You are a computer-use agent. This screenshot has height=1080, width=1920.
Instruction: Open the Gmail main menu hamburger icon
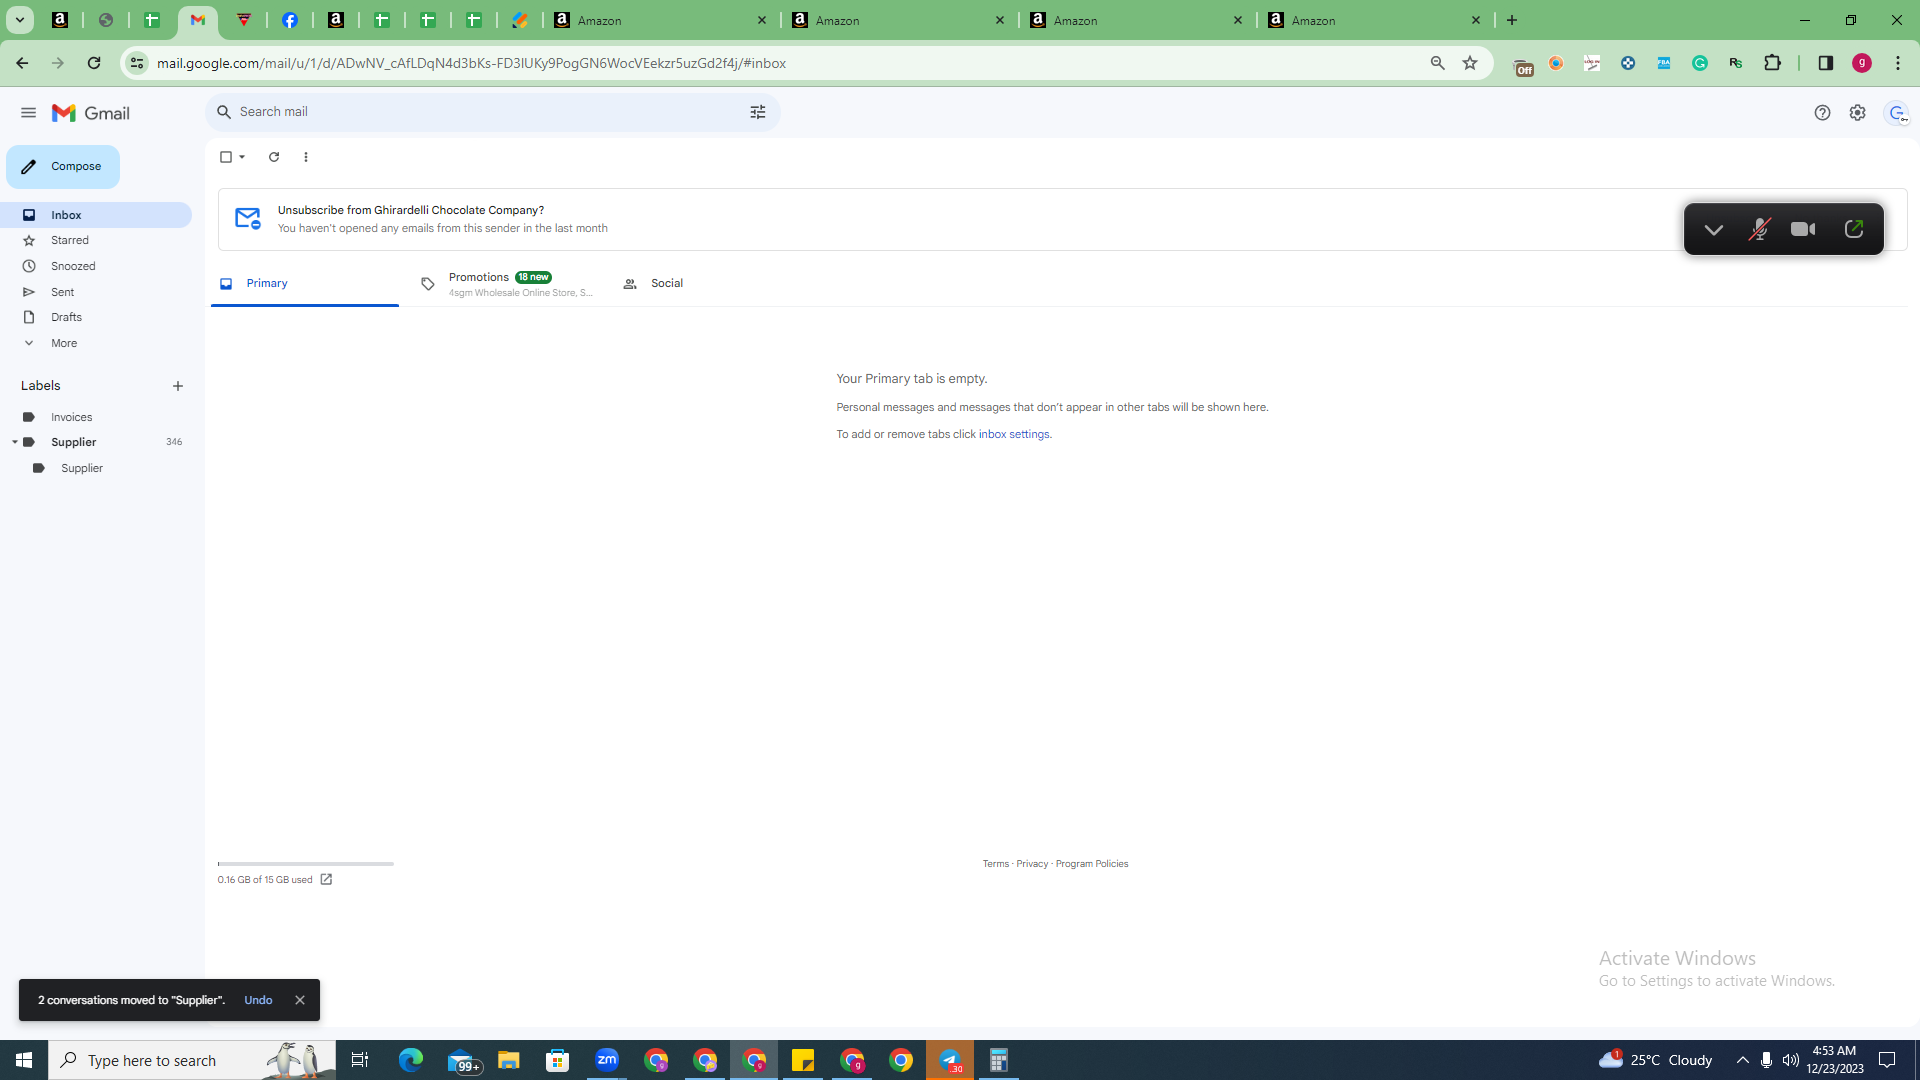pos(28,113)
